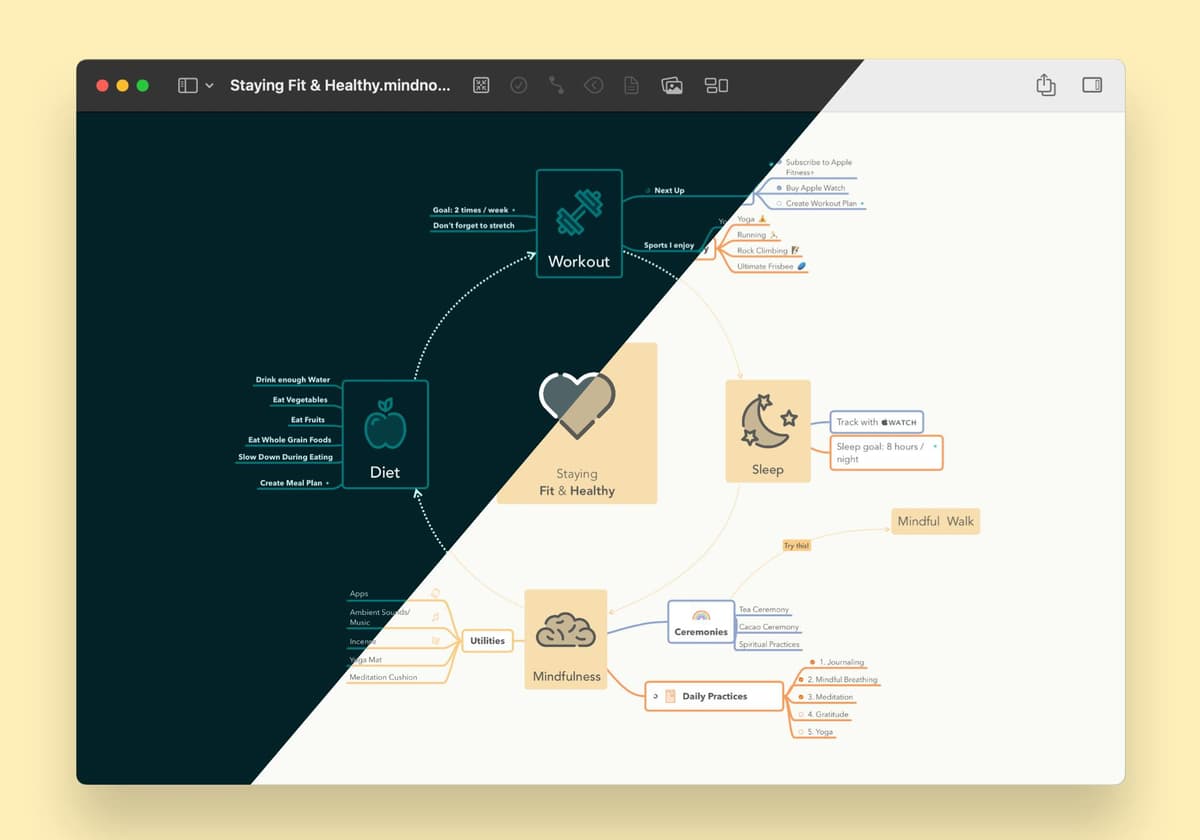The image size is (1200, 840).
Task: Open the sidebar view dropdown chevron
Action: pyautogui.click(x=209, y=86)
